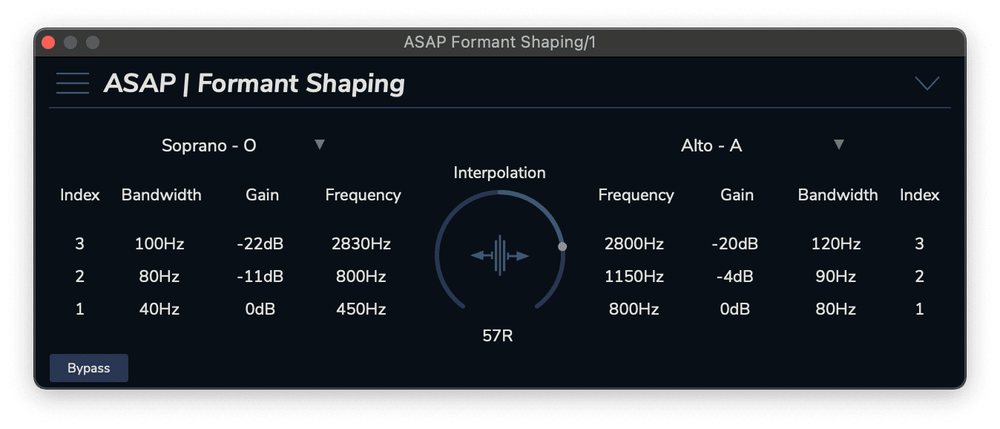Click the Soprano -22dB gain value

262,243
